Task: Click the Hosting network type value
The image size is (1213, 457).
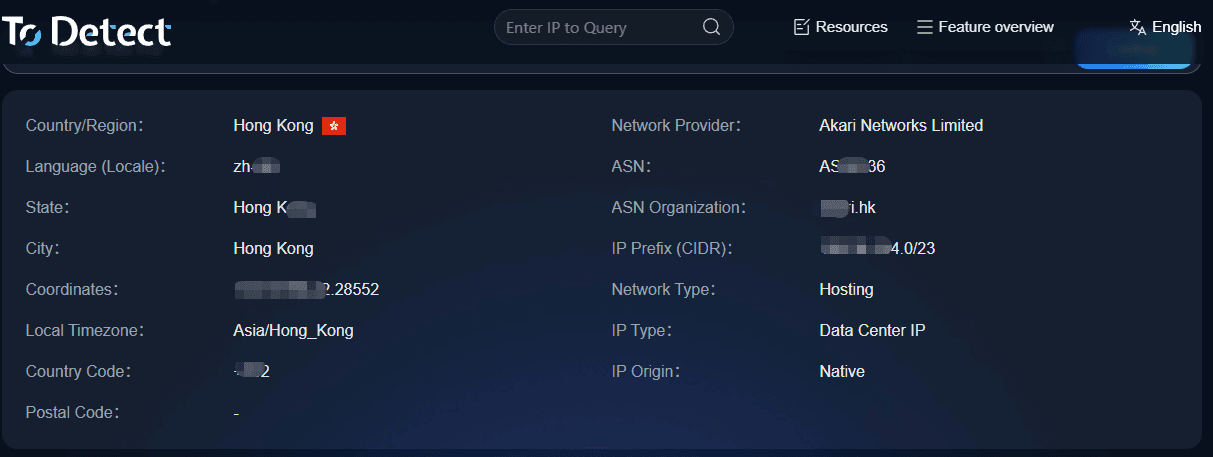Action: tap(846, 289)
